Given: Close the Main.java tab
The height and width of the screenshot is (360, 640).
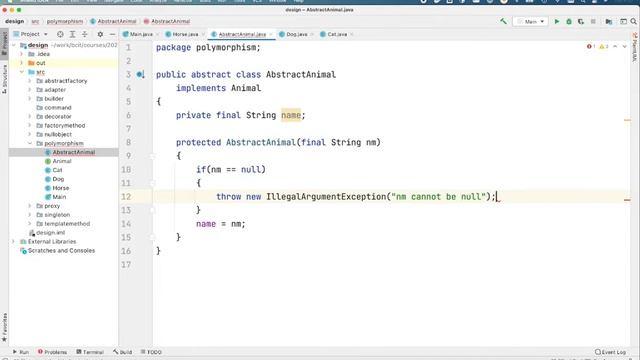Looking at the screenshot, I should 158,34.
